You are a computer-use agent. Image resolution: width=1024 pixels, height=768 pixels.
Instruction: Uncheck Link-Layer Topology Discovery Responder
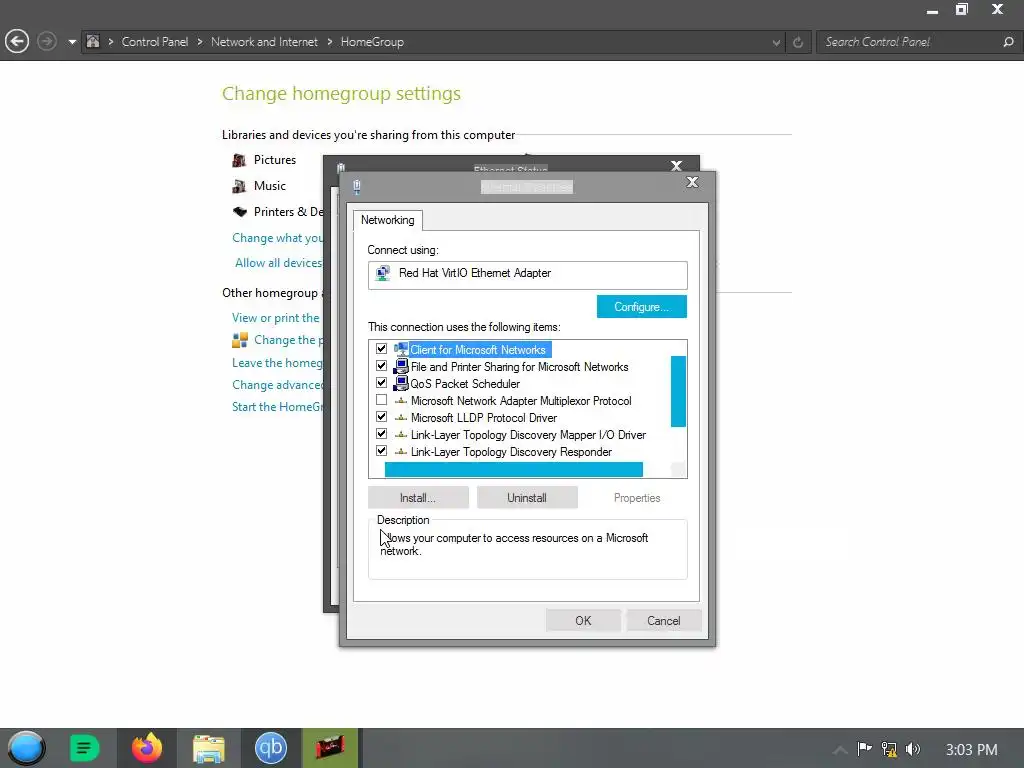point(381,451)
